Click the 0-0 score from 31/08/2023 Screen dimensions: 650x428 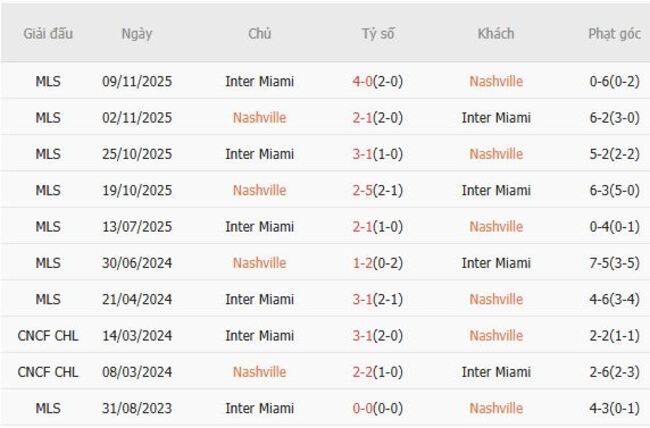(x=378, y=408)
